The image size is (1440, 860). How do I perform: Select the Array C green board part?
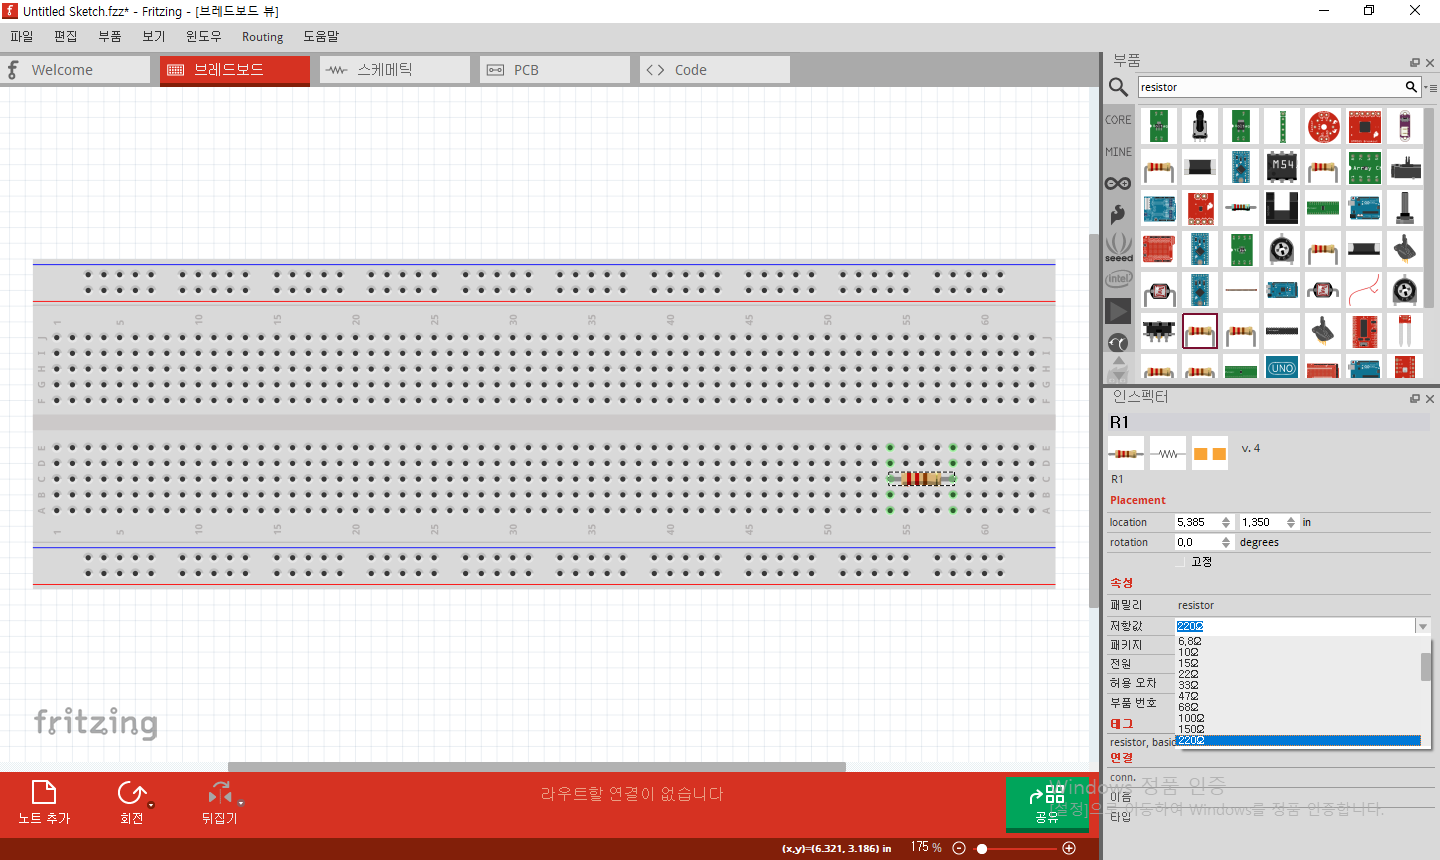pyautogui.click(x=1364, y=166)
